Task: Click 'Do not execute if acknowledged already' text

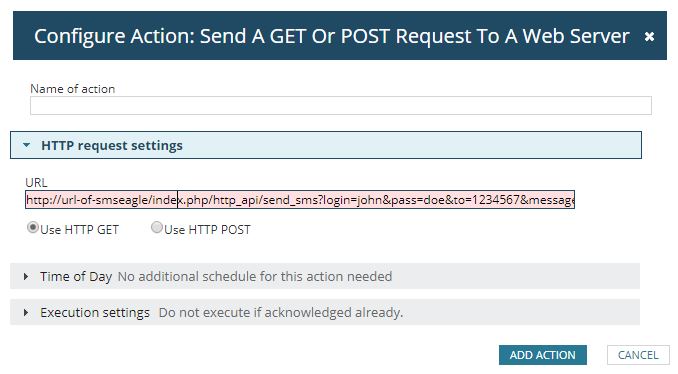Action: (281, 312)
